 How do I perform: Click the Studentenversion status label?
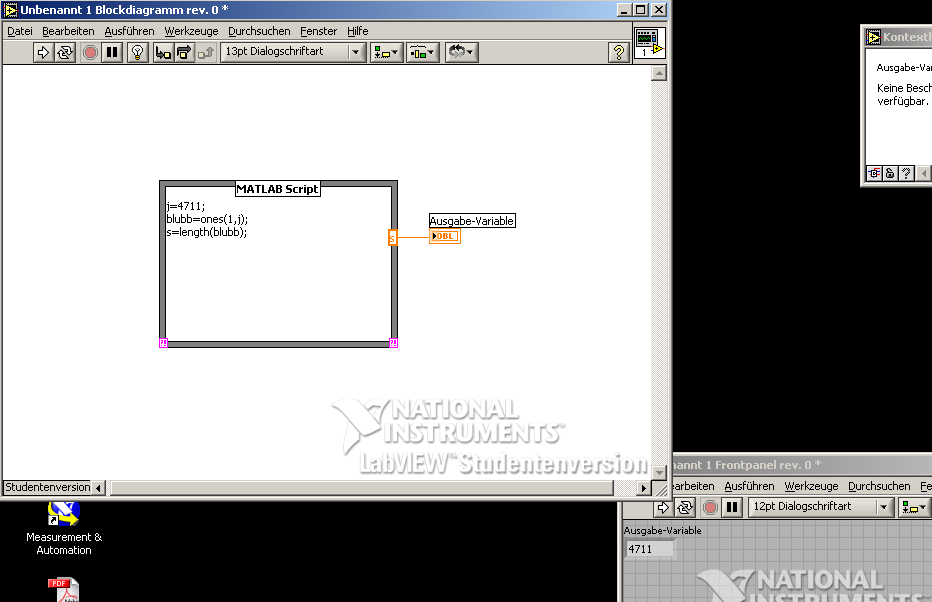coord(48,487)
